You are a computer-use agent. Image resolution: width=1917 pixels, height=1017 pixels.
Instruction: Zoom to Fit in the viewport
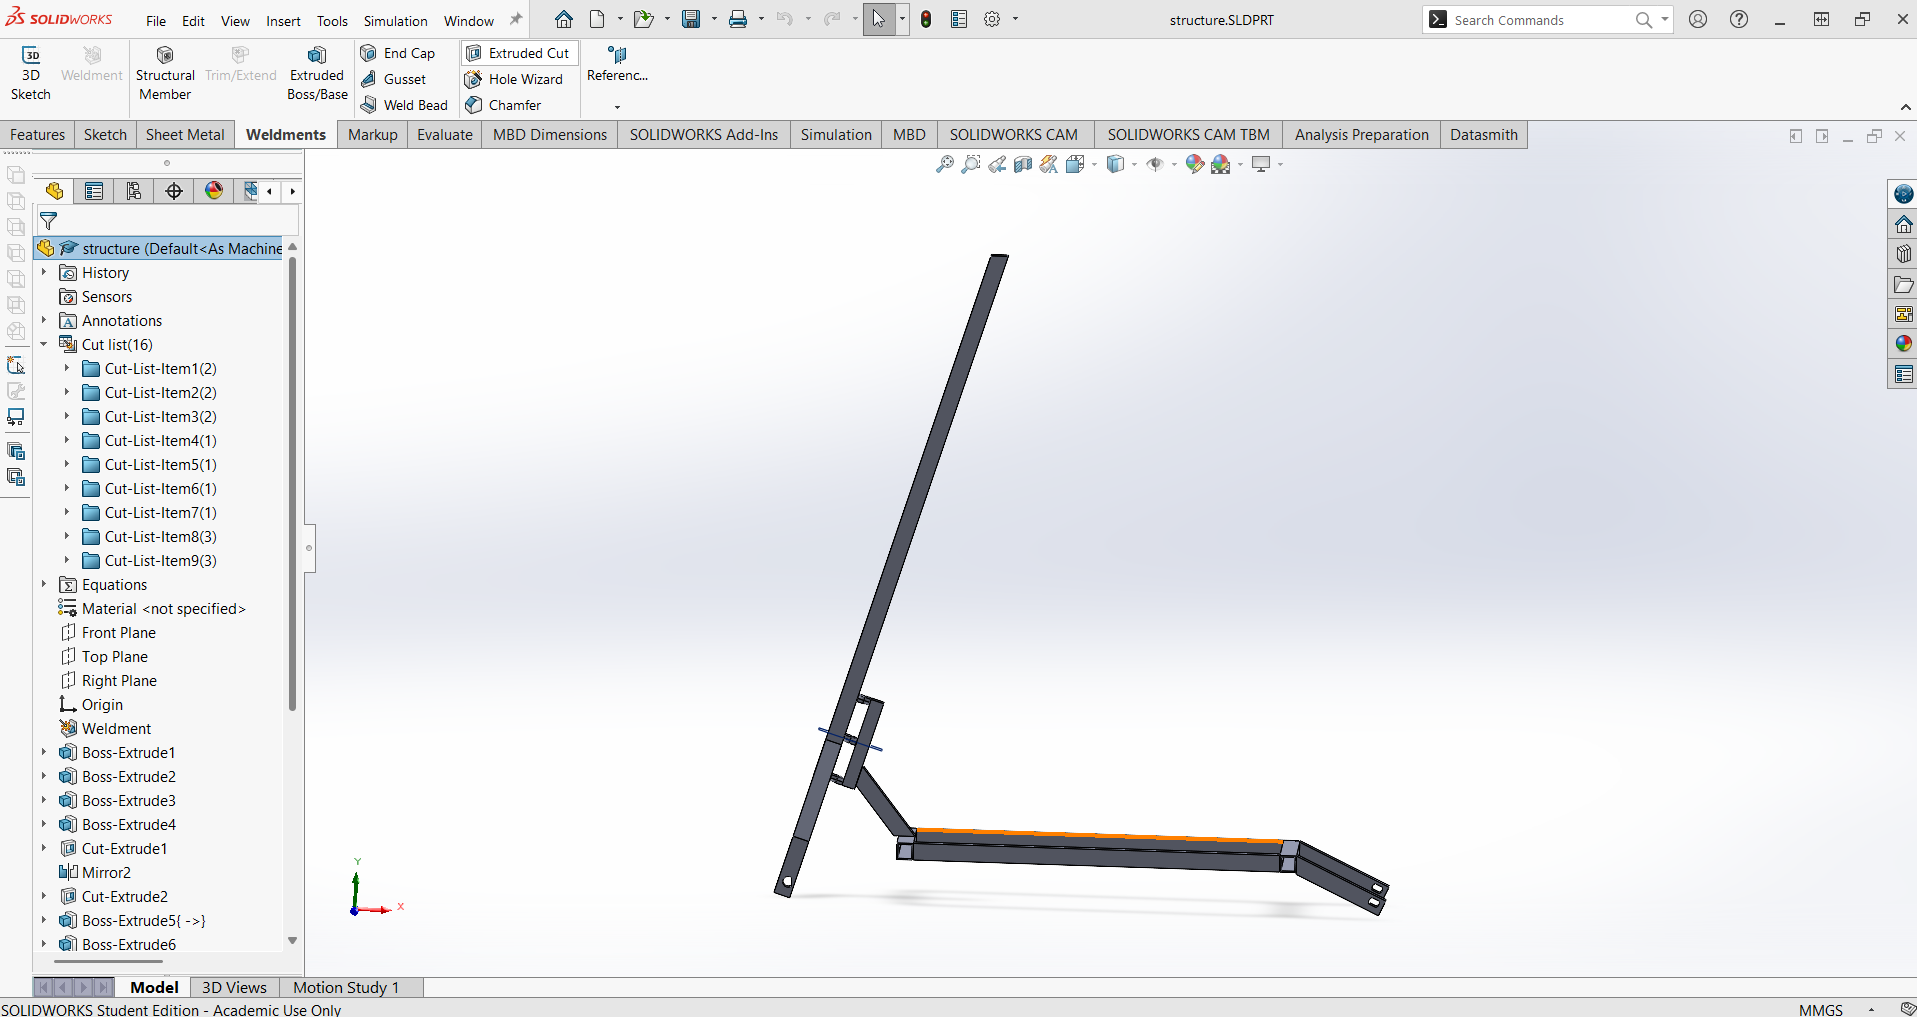click(944, 165)
